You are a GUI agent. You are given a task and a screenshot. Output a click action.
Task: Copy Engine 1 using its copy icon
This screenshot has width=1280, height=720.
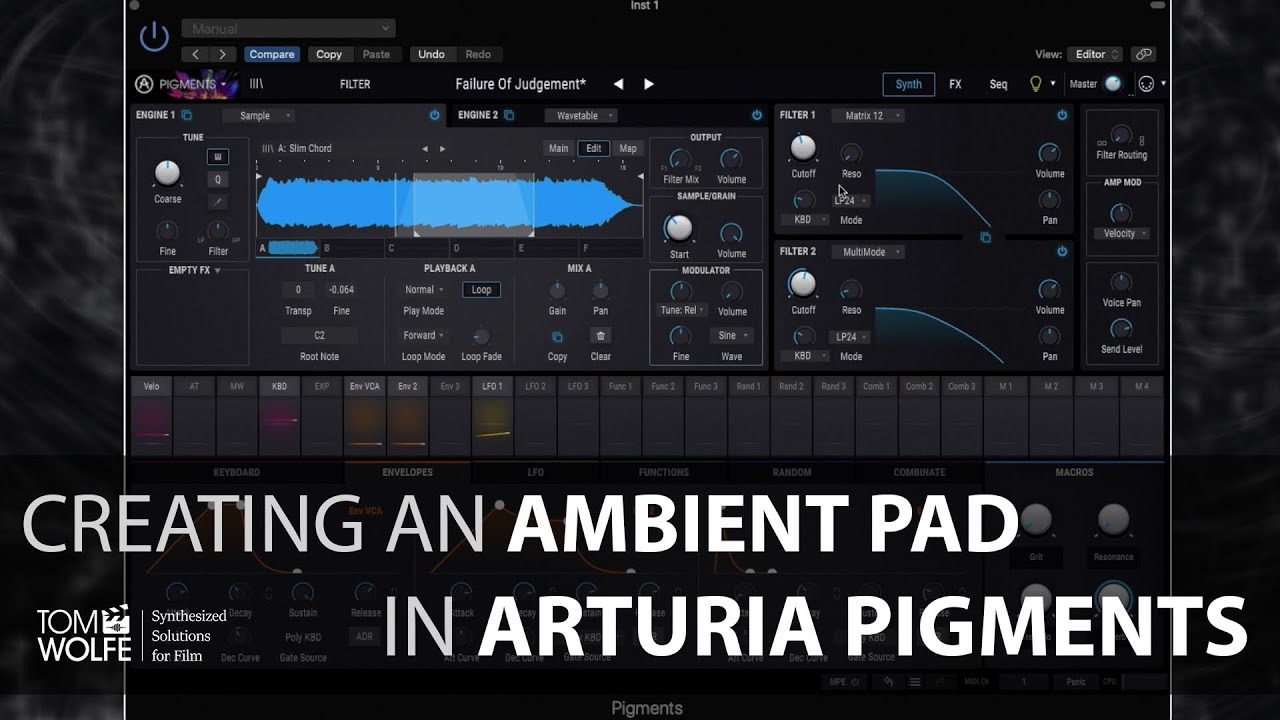pyautogui.click(x=187, y=115)
